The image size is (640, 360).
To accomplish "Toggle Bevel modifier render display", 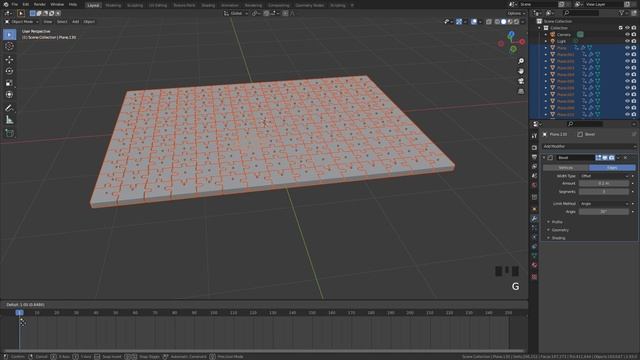I will pyautogui.click(x=611, y=158).
